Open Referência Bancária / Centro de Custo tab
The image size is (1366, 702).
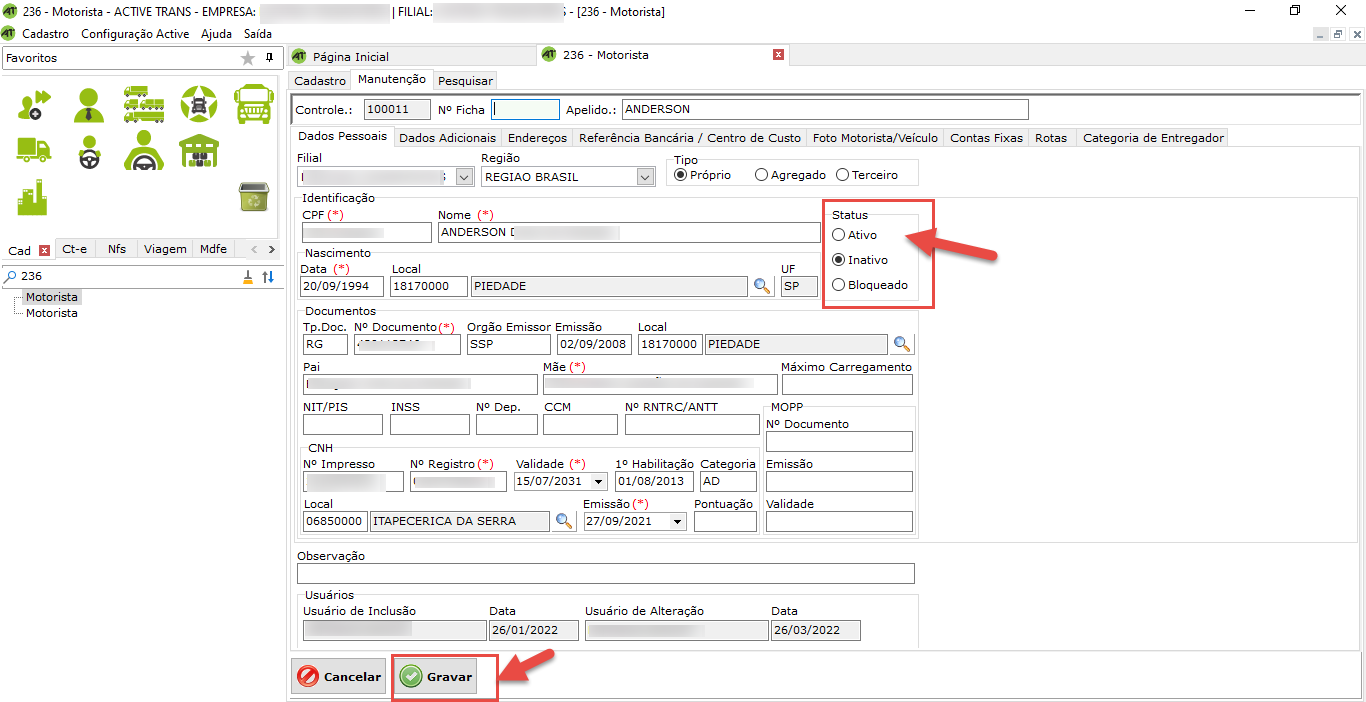[x=690, y=138]
